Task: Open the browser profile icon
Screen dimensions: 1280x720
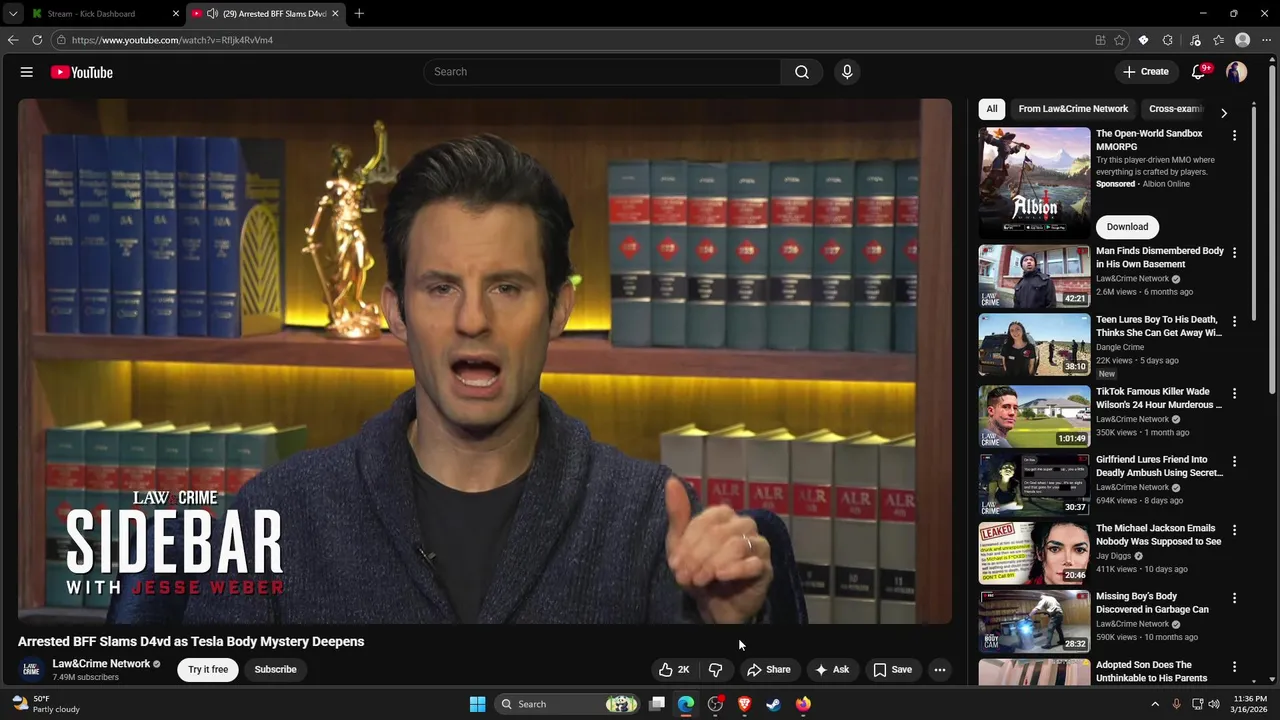Action: (x=1243, y=40)
